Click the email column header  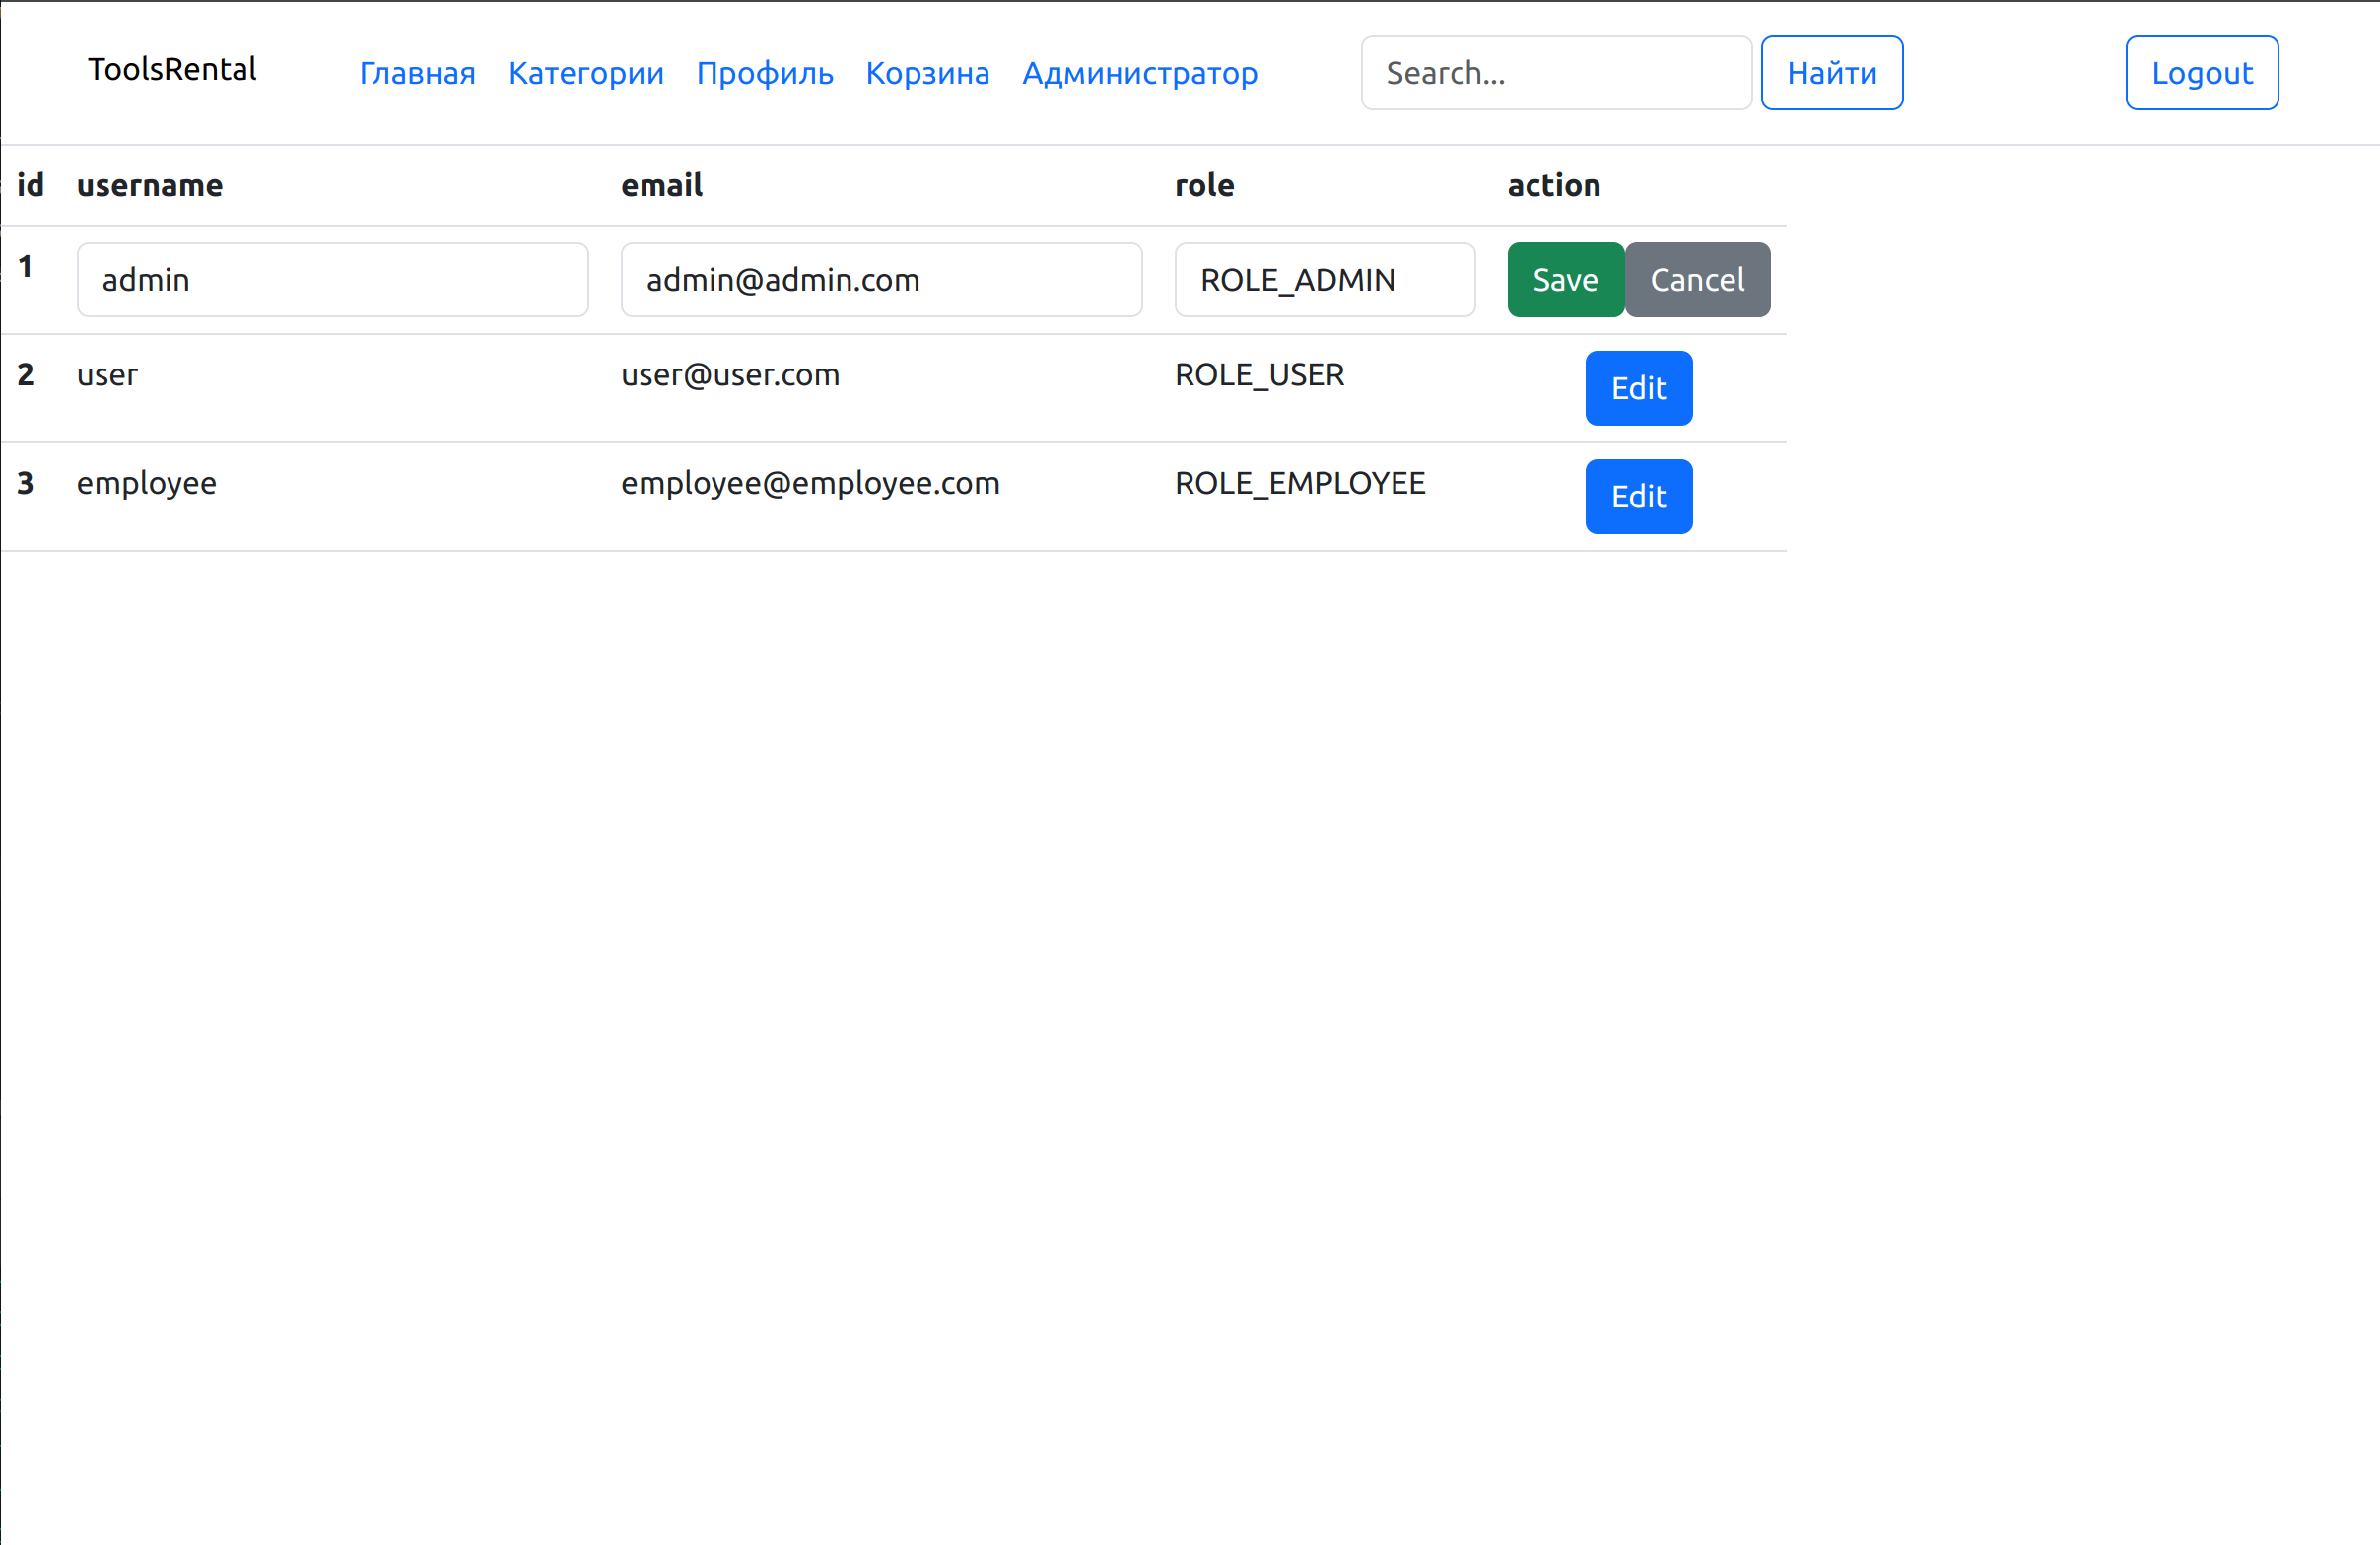click(x=661, y=185)
